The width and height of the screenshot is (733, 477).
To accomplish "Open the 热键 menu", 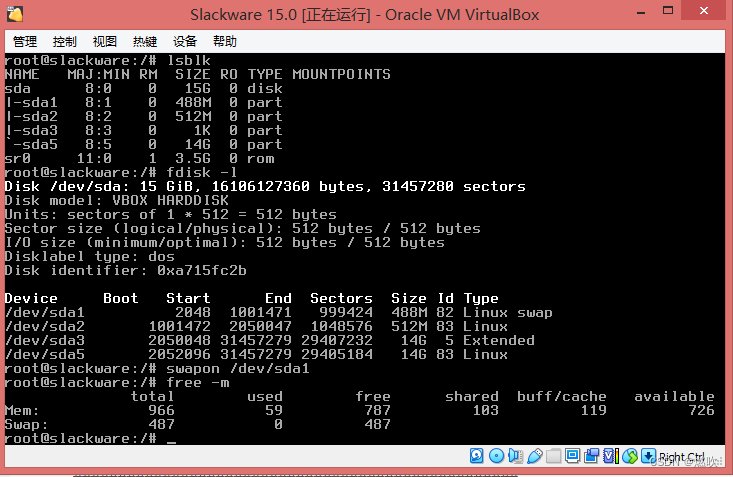I will [145, 42].
